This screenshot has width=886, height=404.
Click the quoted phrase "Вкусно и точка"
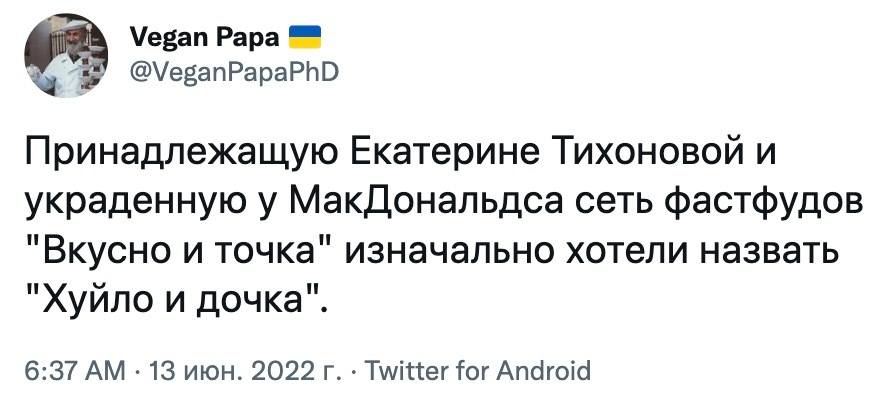(x=178, y=250)
